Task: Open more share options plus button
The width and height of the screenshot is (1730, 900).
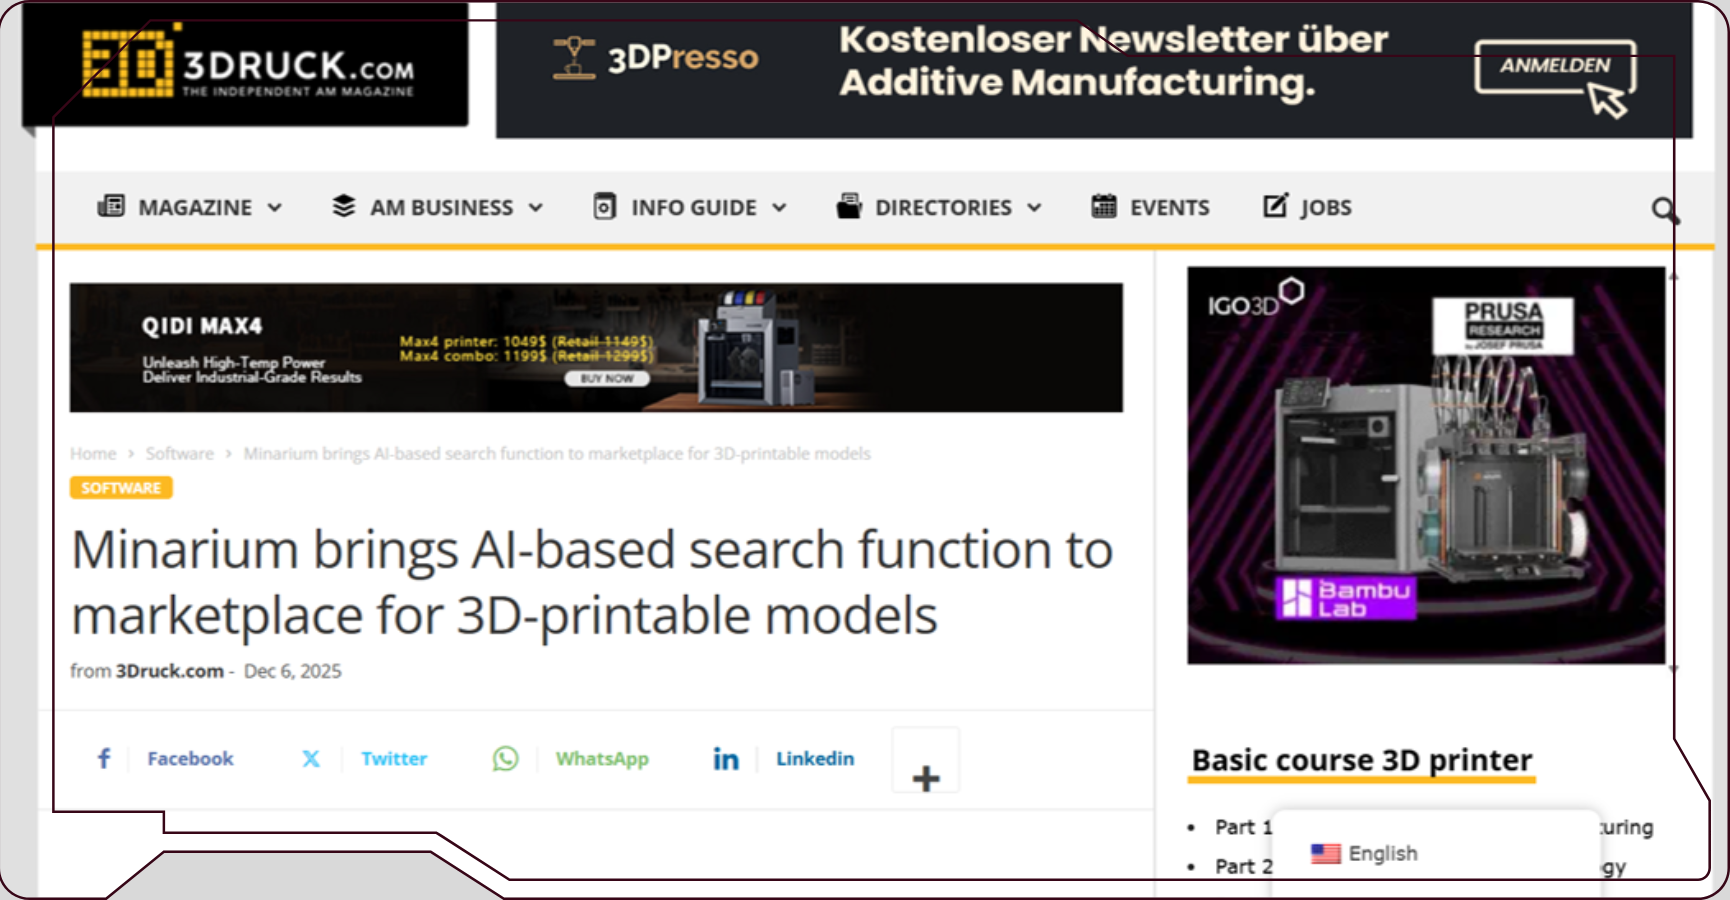Action: click(x=926, y=777)
